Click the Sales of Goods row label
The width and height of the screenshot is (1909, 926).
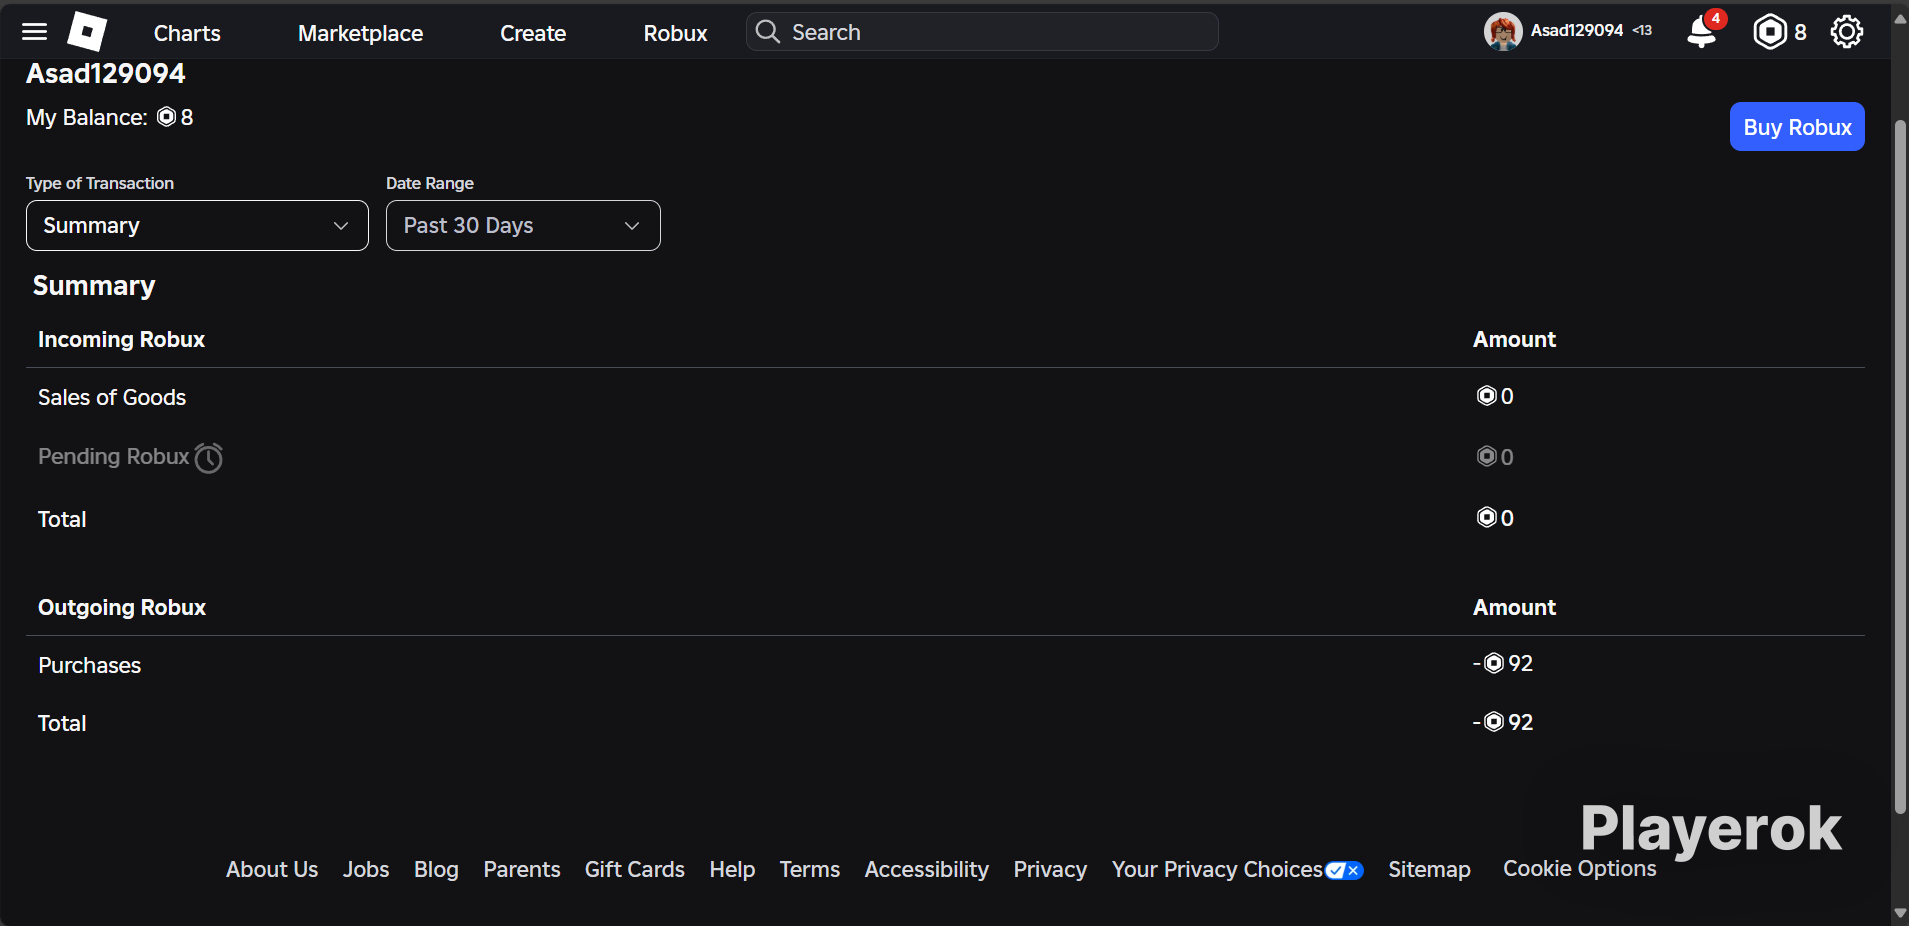tap(112, 398)
